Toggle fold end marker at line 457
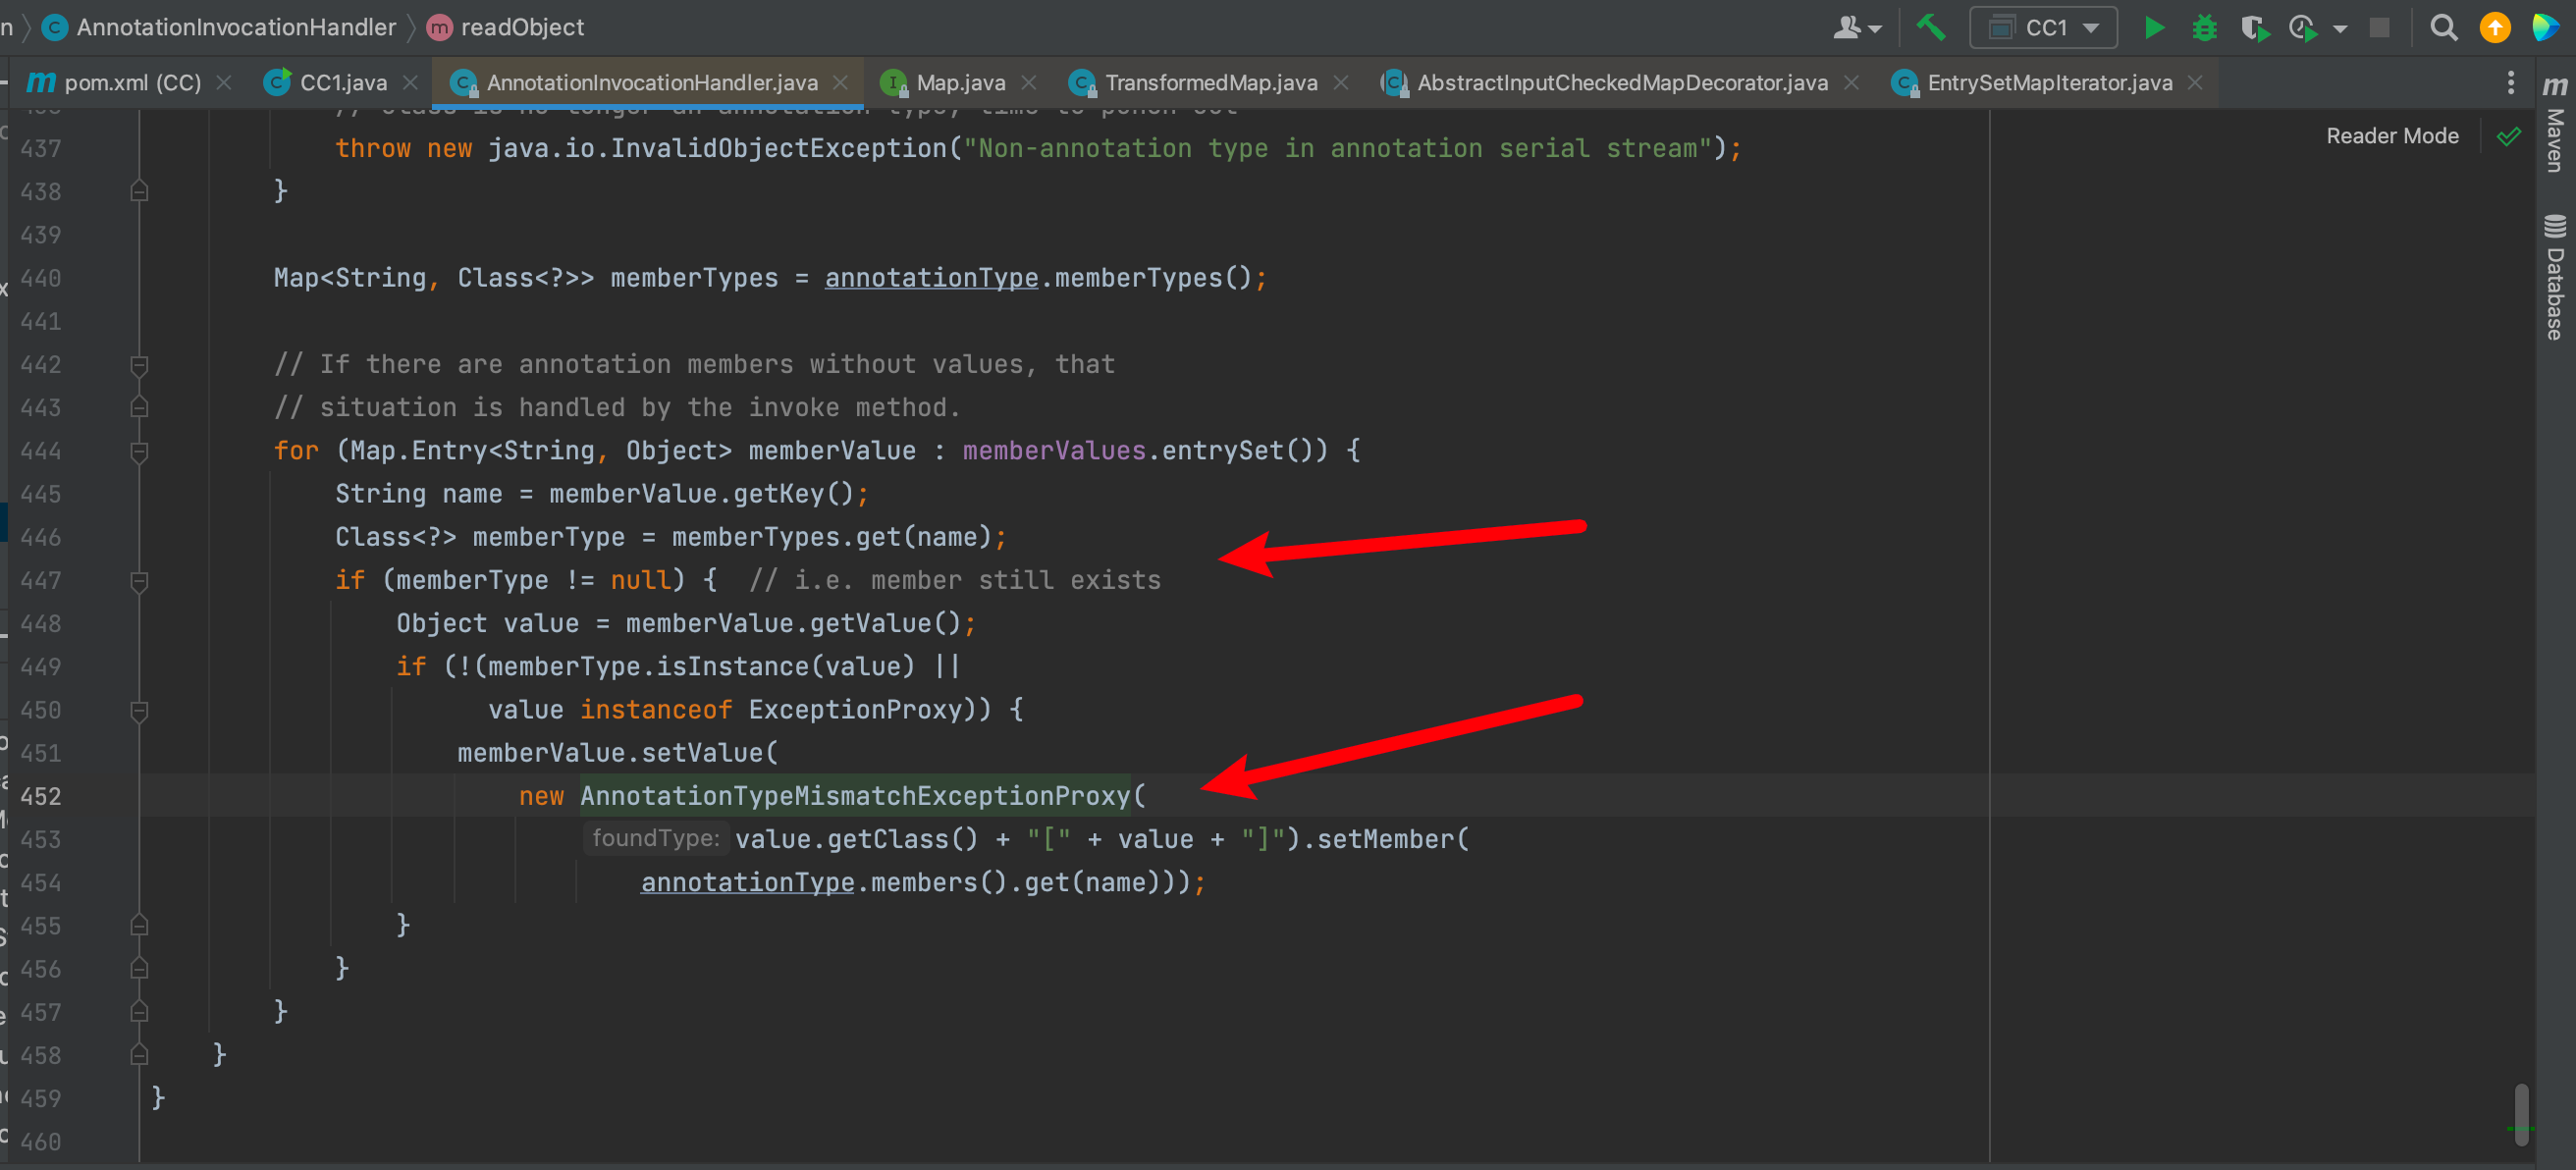The image size is (2576, 1170). [x=139, y=1012]
